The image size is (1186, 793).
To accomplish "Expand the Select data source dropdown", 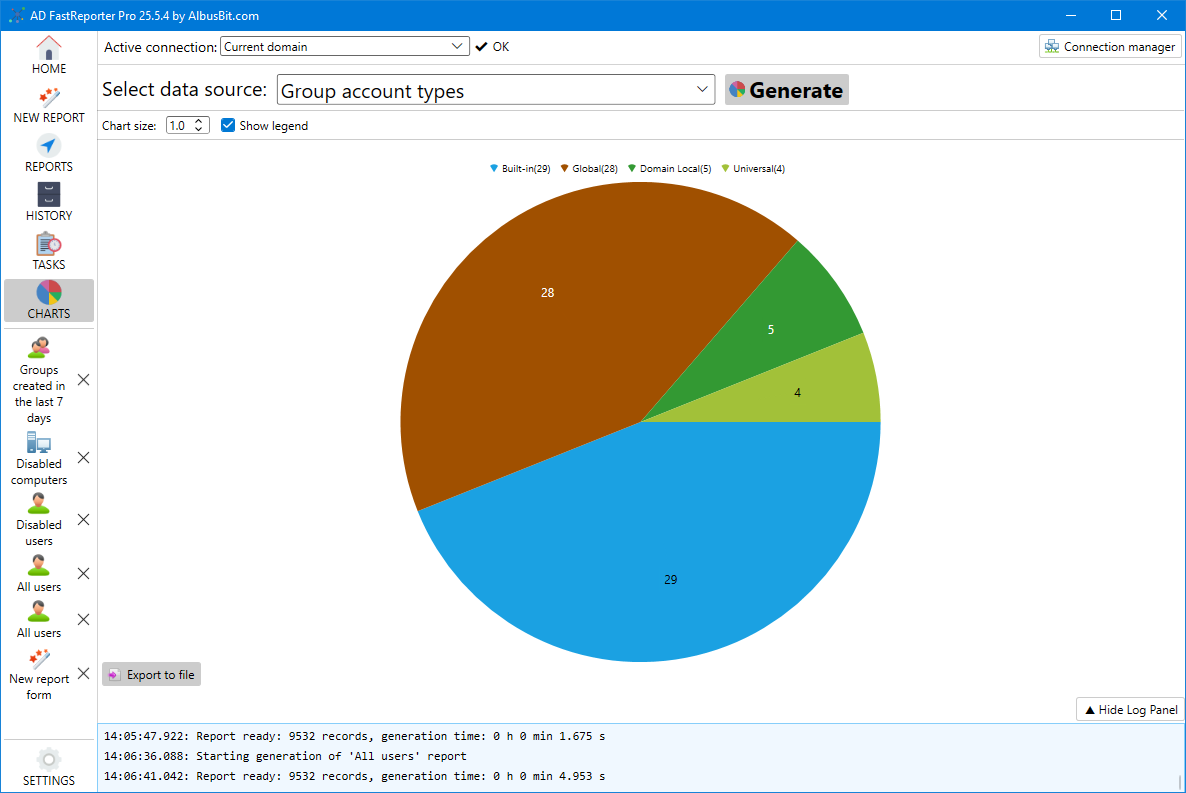I will point(701,89).
